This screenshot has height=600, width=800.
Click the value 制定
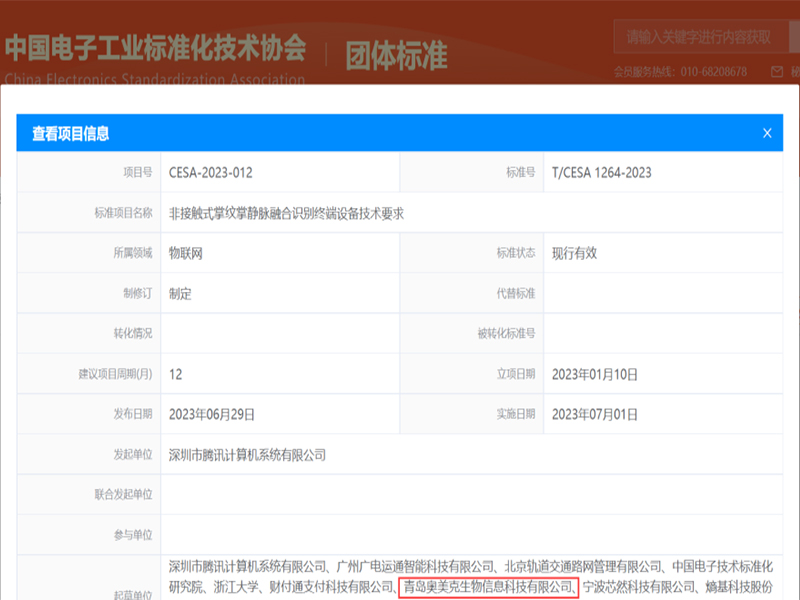[180, 293]
